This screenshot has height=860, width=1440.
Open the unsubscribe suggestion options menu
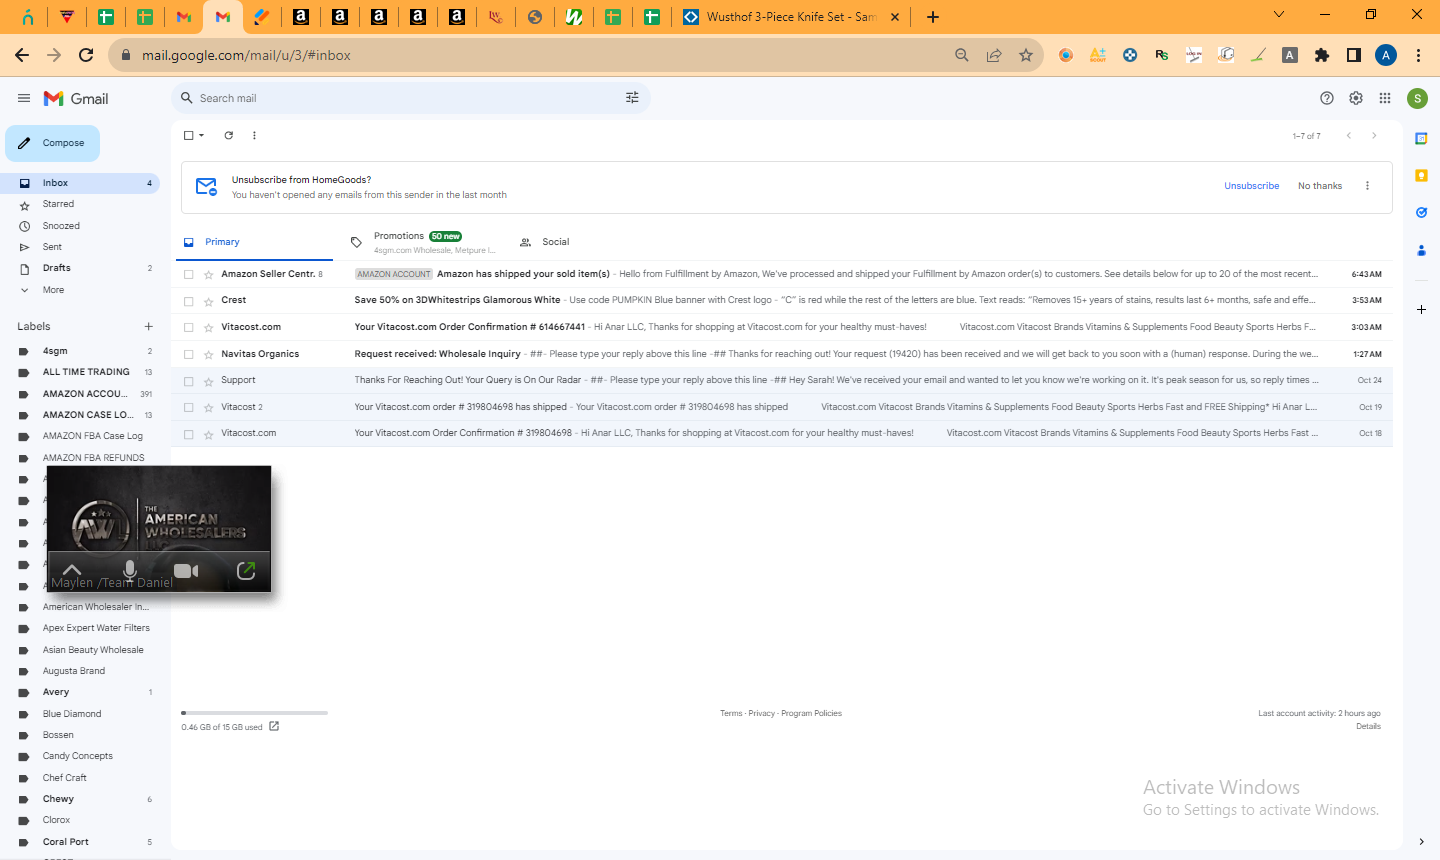point(1367,186)
